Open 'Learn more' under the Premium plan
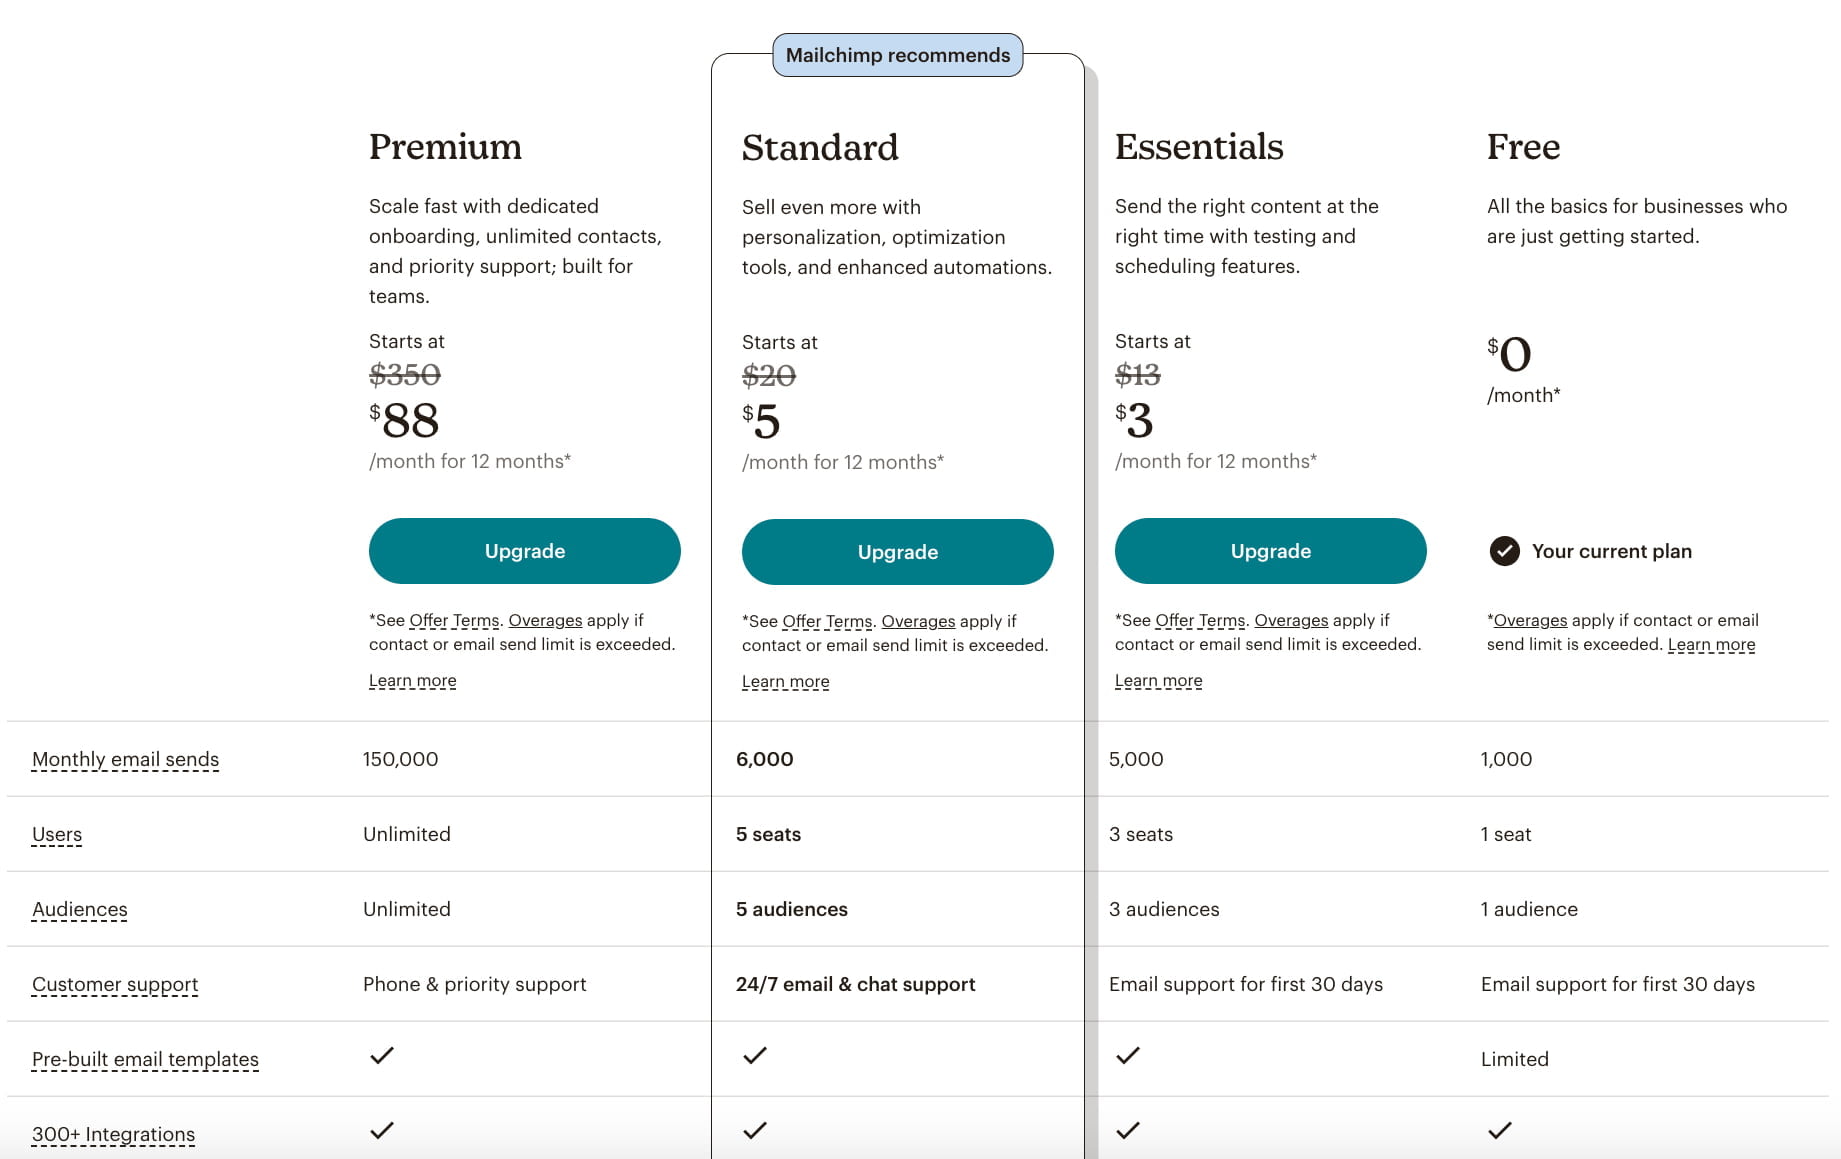 pyautogui.click(x=412, y=680)
